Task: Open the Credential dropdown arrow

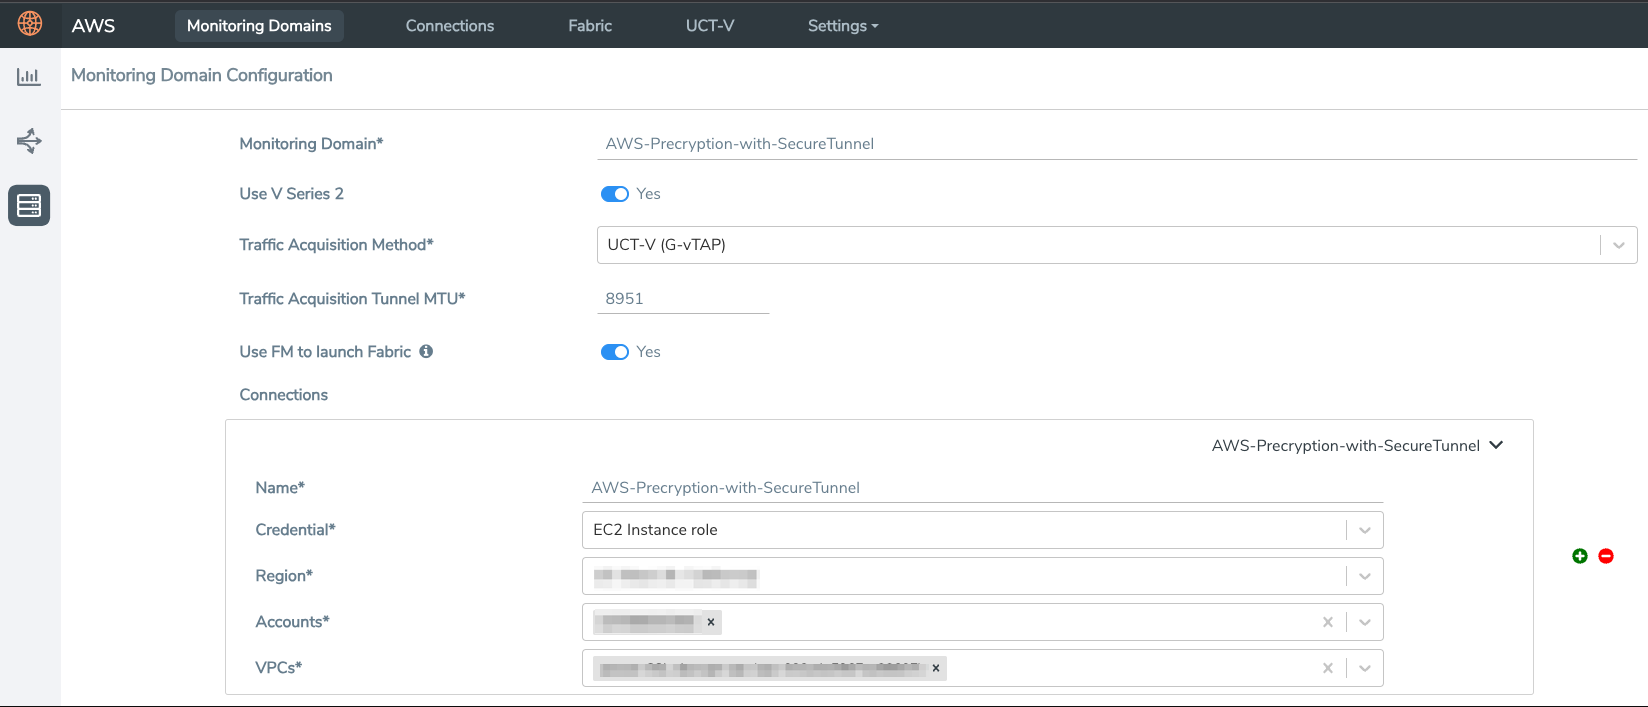Action: tap(1365, 530)
